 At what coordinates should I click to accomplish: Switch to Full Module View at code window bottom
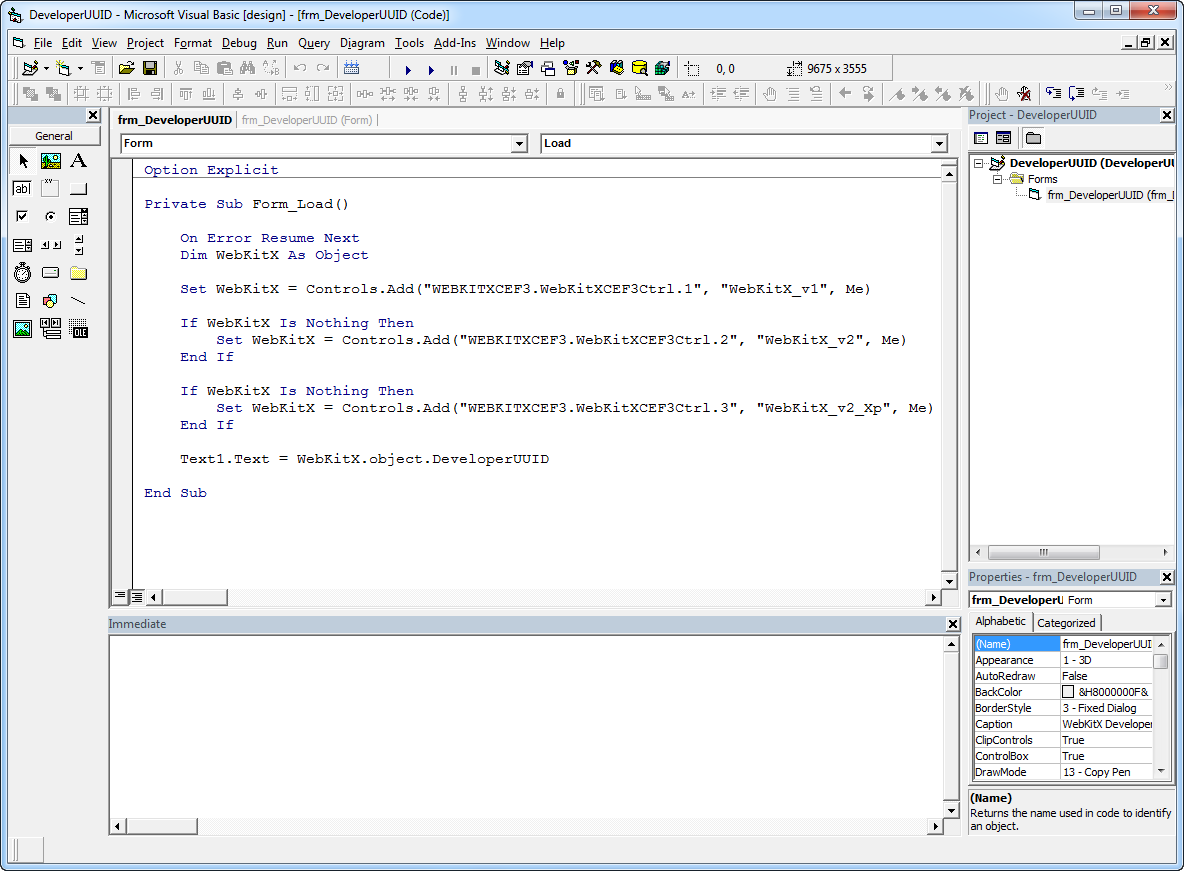tap(137, 597)
